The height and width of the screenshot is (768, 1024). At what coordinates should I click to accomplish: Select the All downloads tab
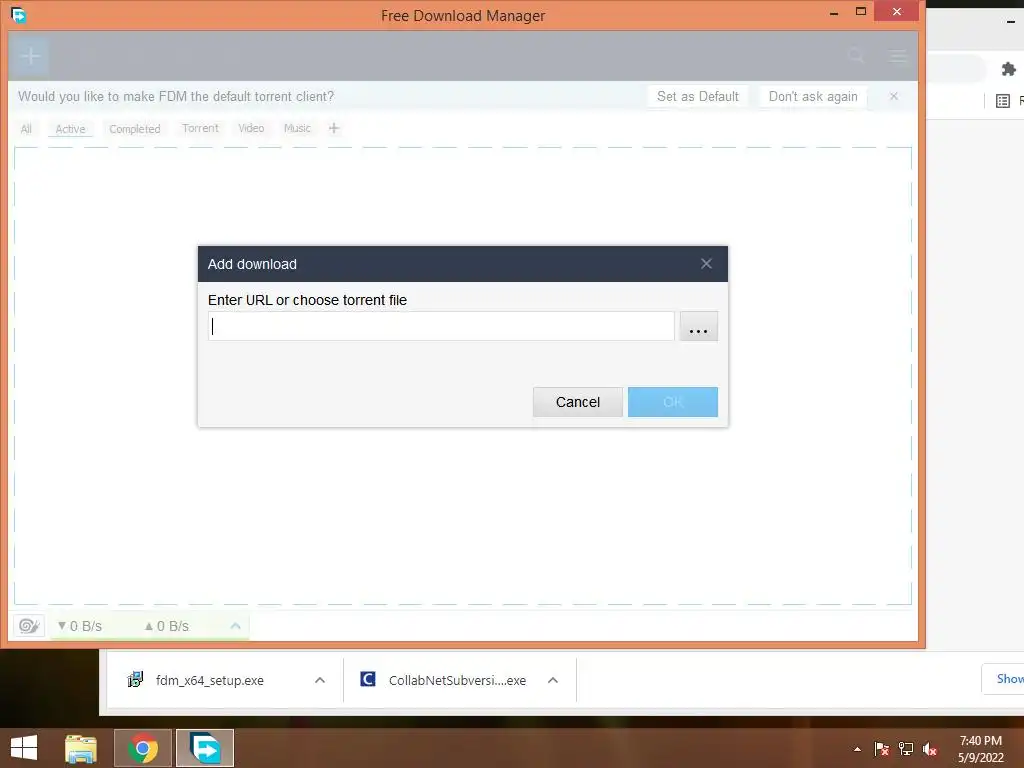(26, 129)
